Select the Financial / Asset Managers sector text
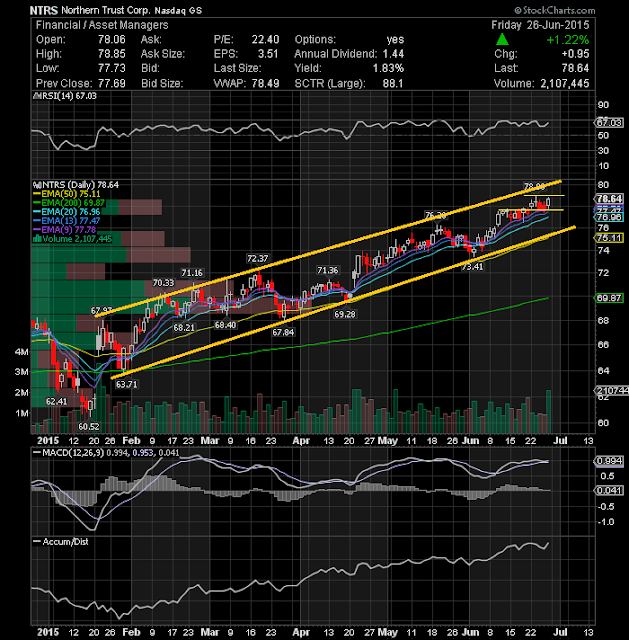The image size is (629, 640). [102, 25]
